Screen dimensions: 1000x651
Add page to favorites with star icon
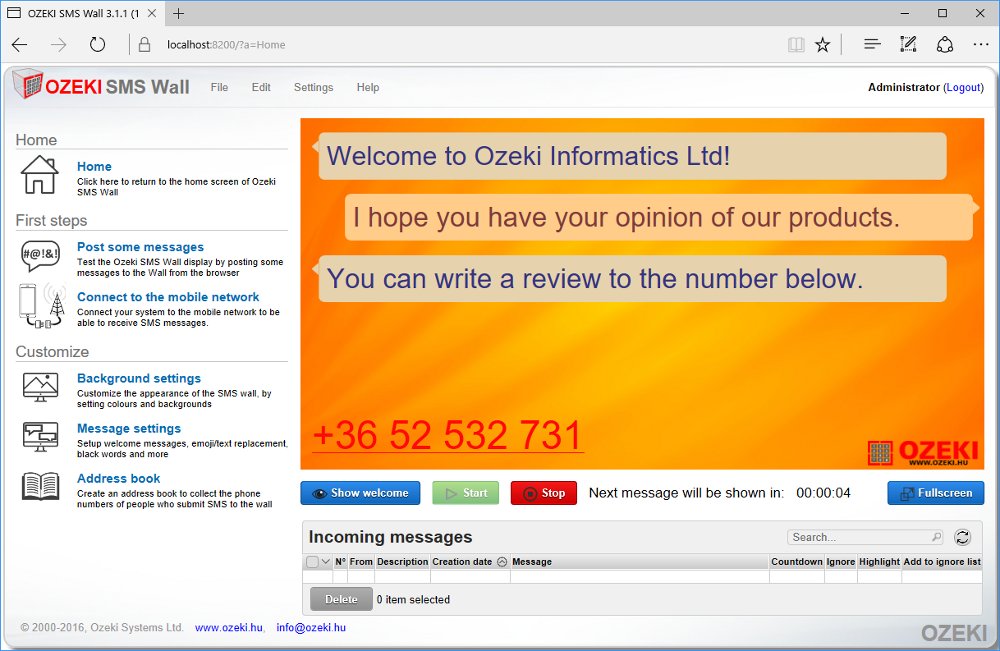tap(823, 45)
